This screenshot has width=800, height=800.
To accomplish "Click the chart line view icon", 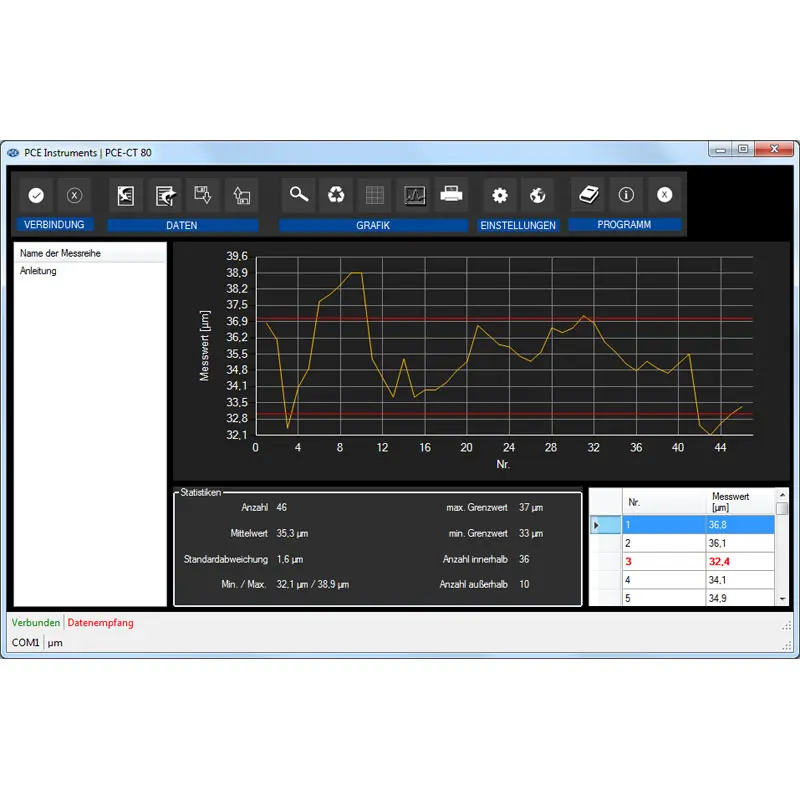I will pyautogui.click(x=414, y=195).
